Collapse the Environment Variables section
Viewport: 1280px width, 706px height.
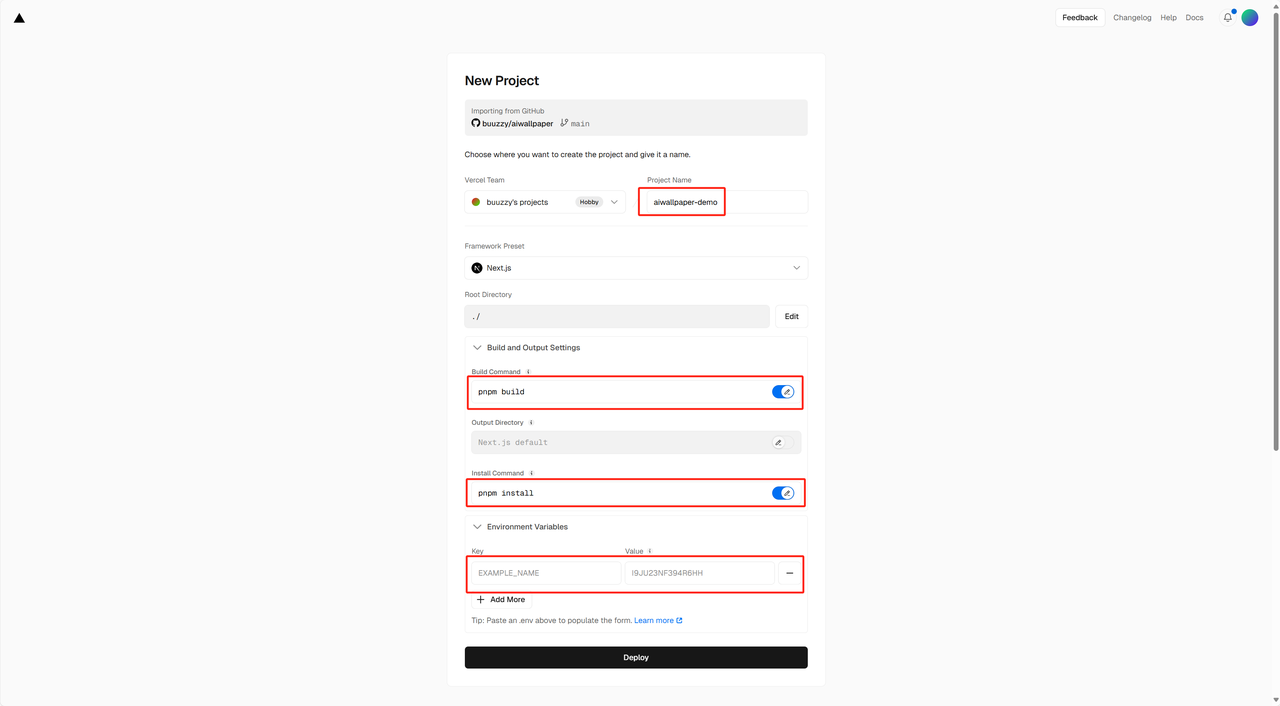coord(520,527)
